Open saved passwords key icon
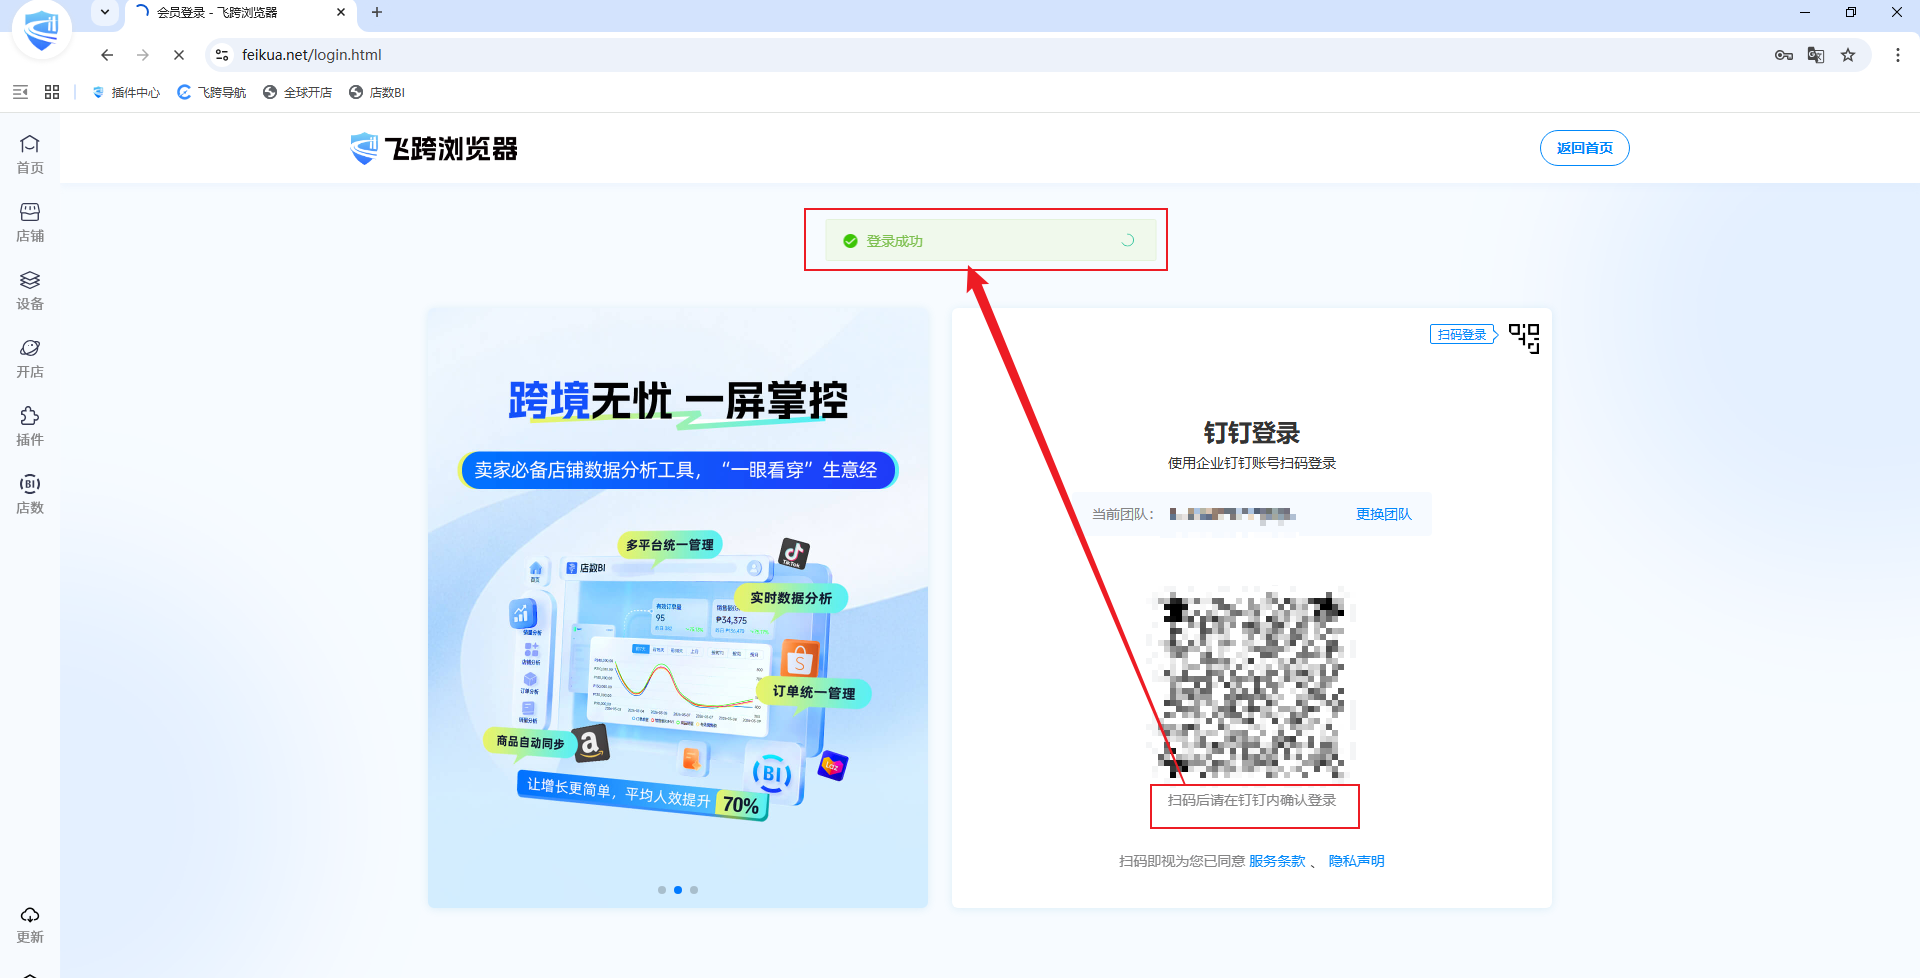The width and height of the screenshot is (1920, 978). pyautogui.click(x=1784, y=55)
